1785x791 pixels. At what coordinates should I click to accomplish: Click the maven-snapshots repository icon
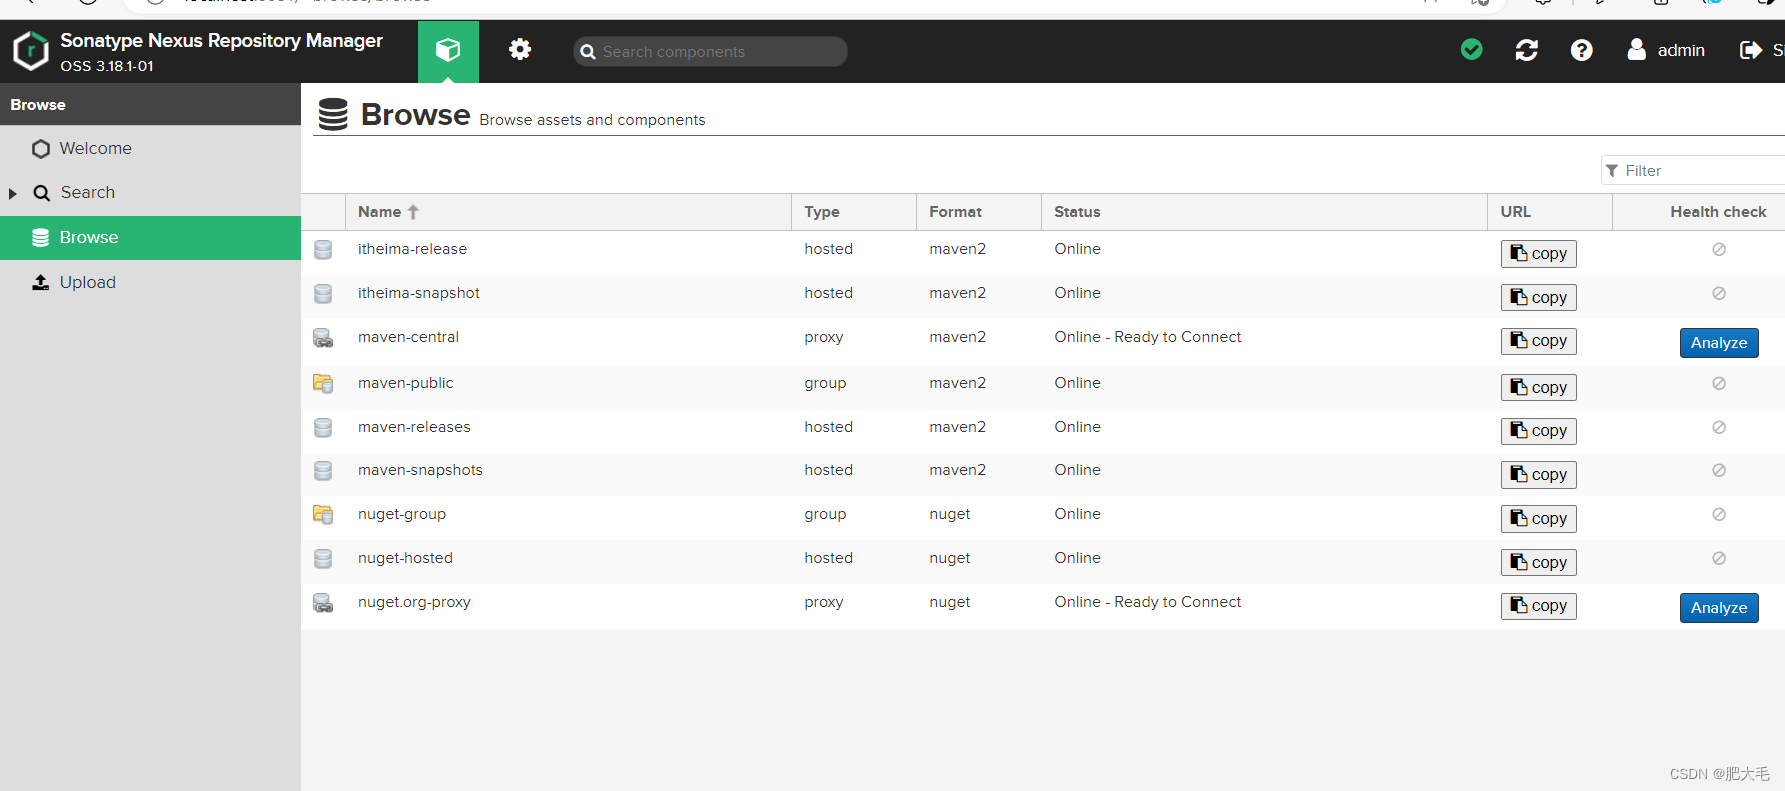pyautogui.click(x=323, y=470)
